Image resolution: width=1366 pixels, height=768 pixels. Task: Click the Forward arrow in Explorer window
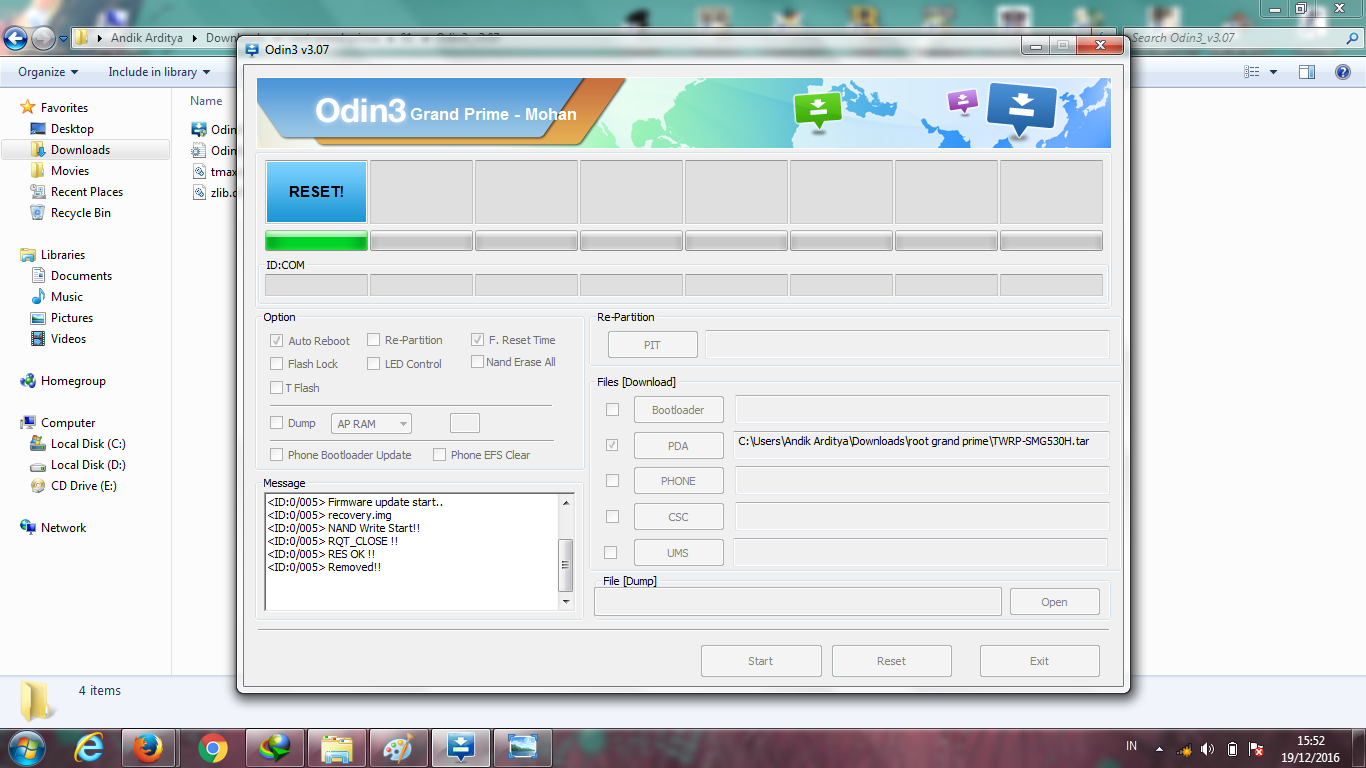coord(43,38)
